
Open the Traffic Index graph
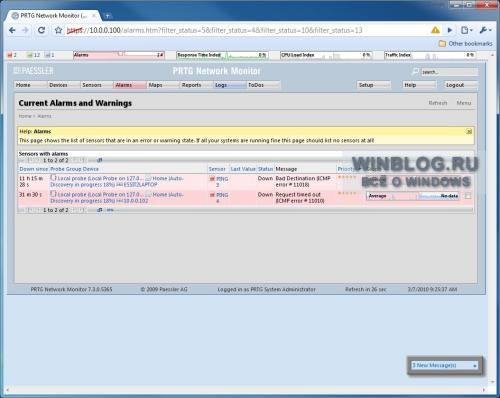coord(430,55)
